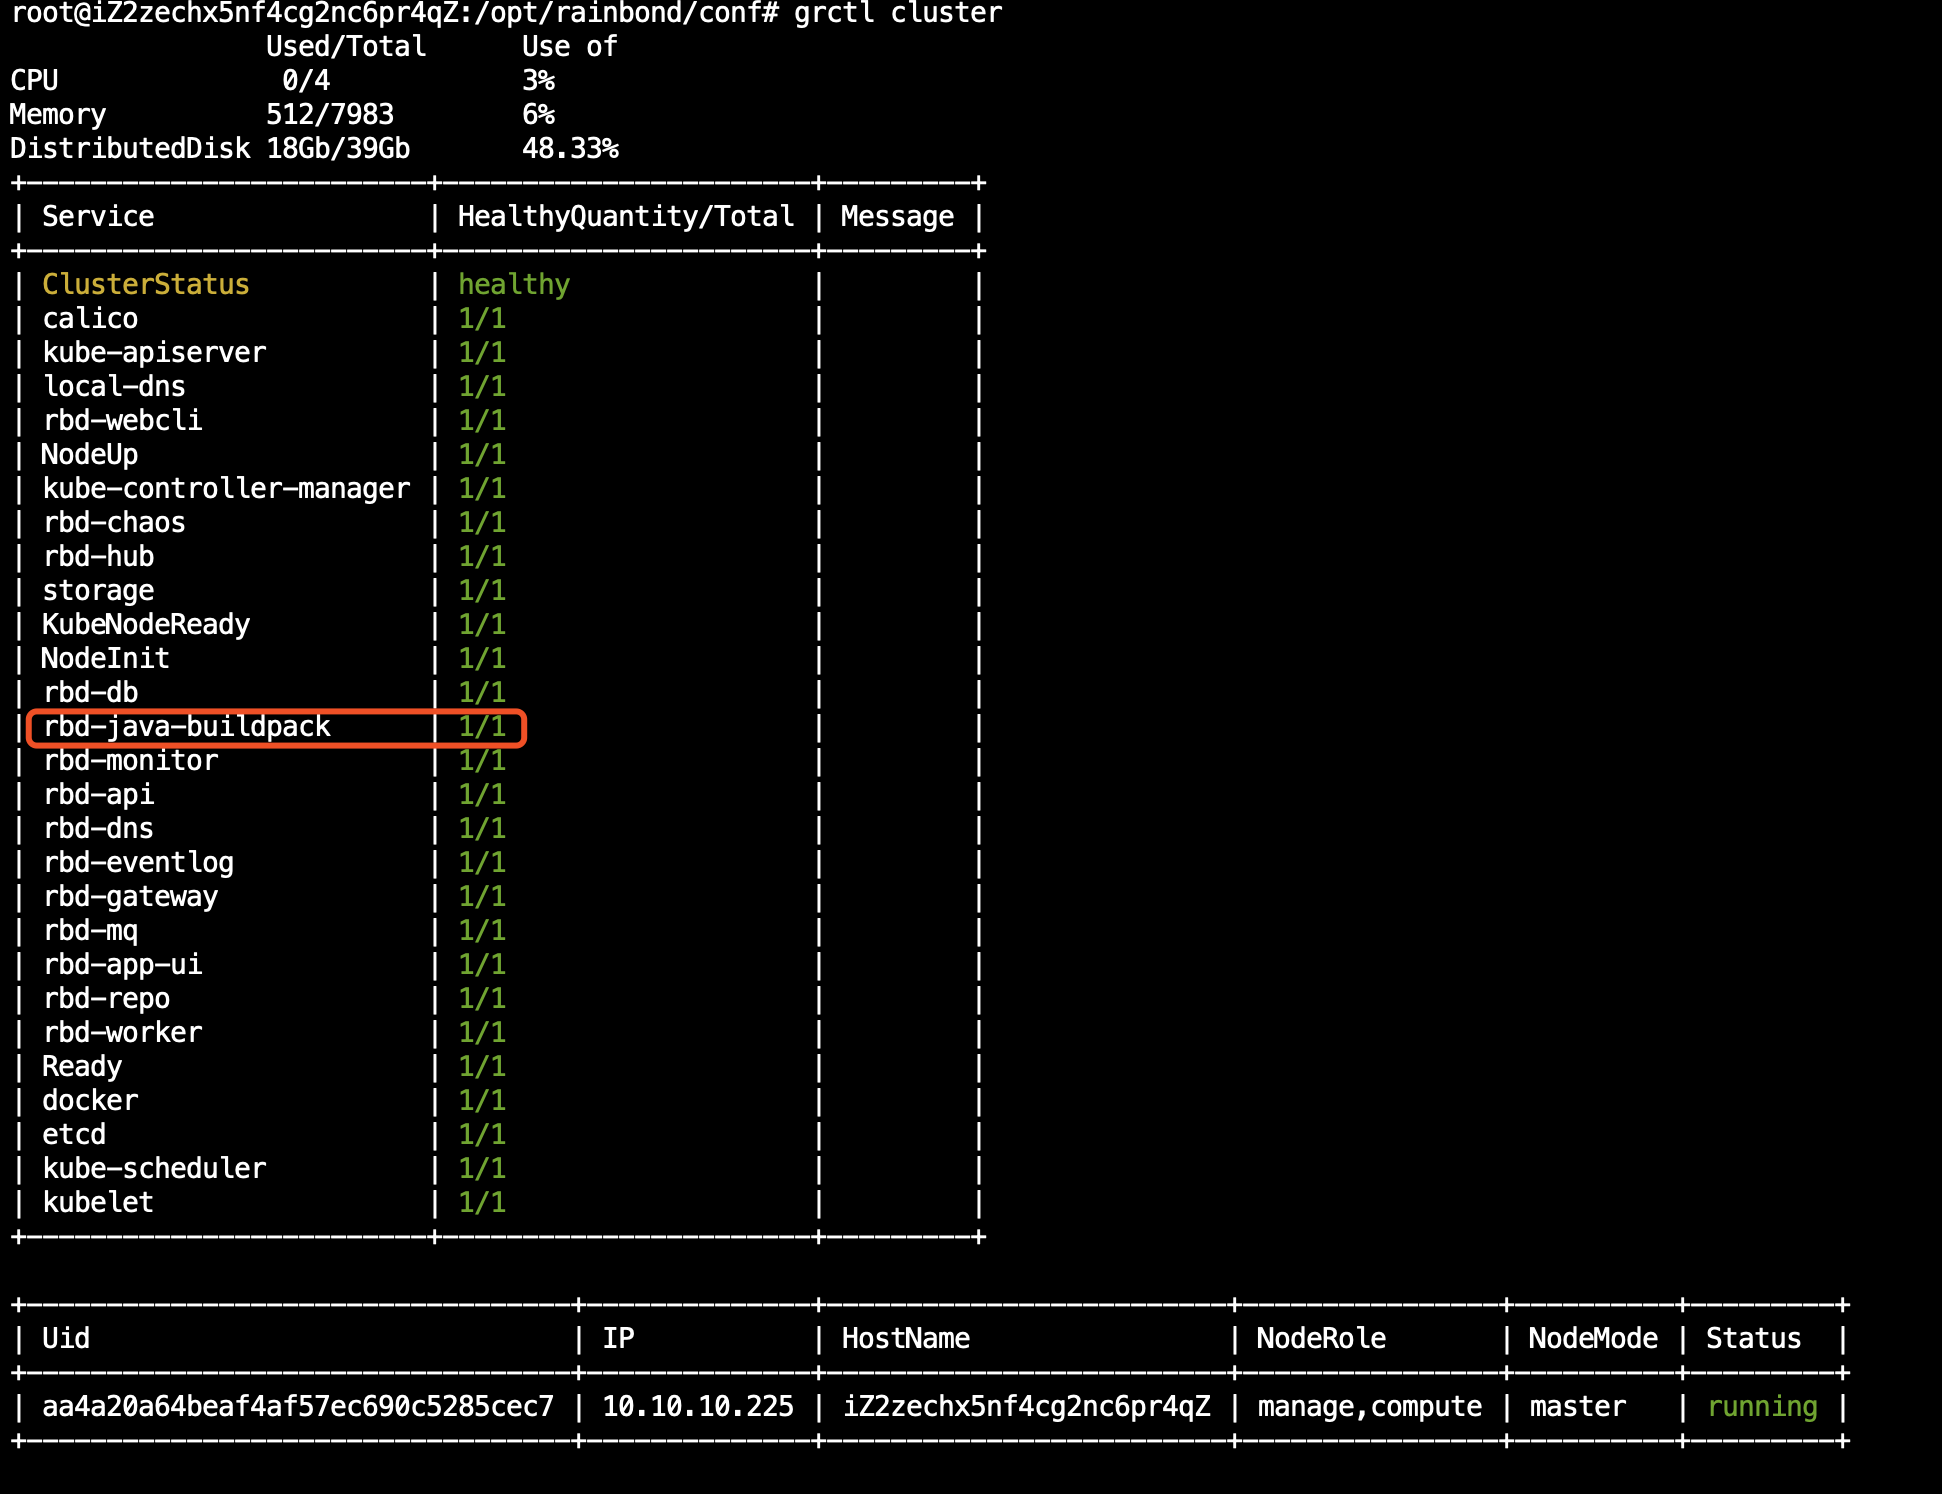This screenshot has height=1494, width=1942.
Task: Click the rbd-app-ui service name
Action: coord(122,965)
